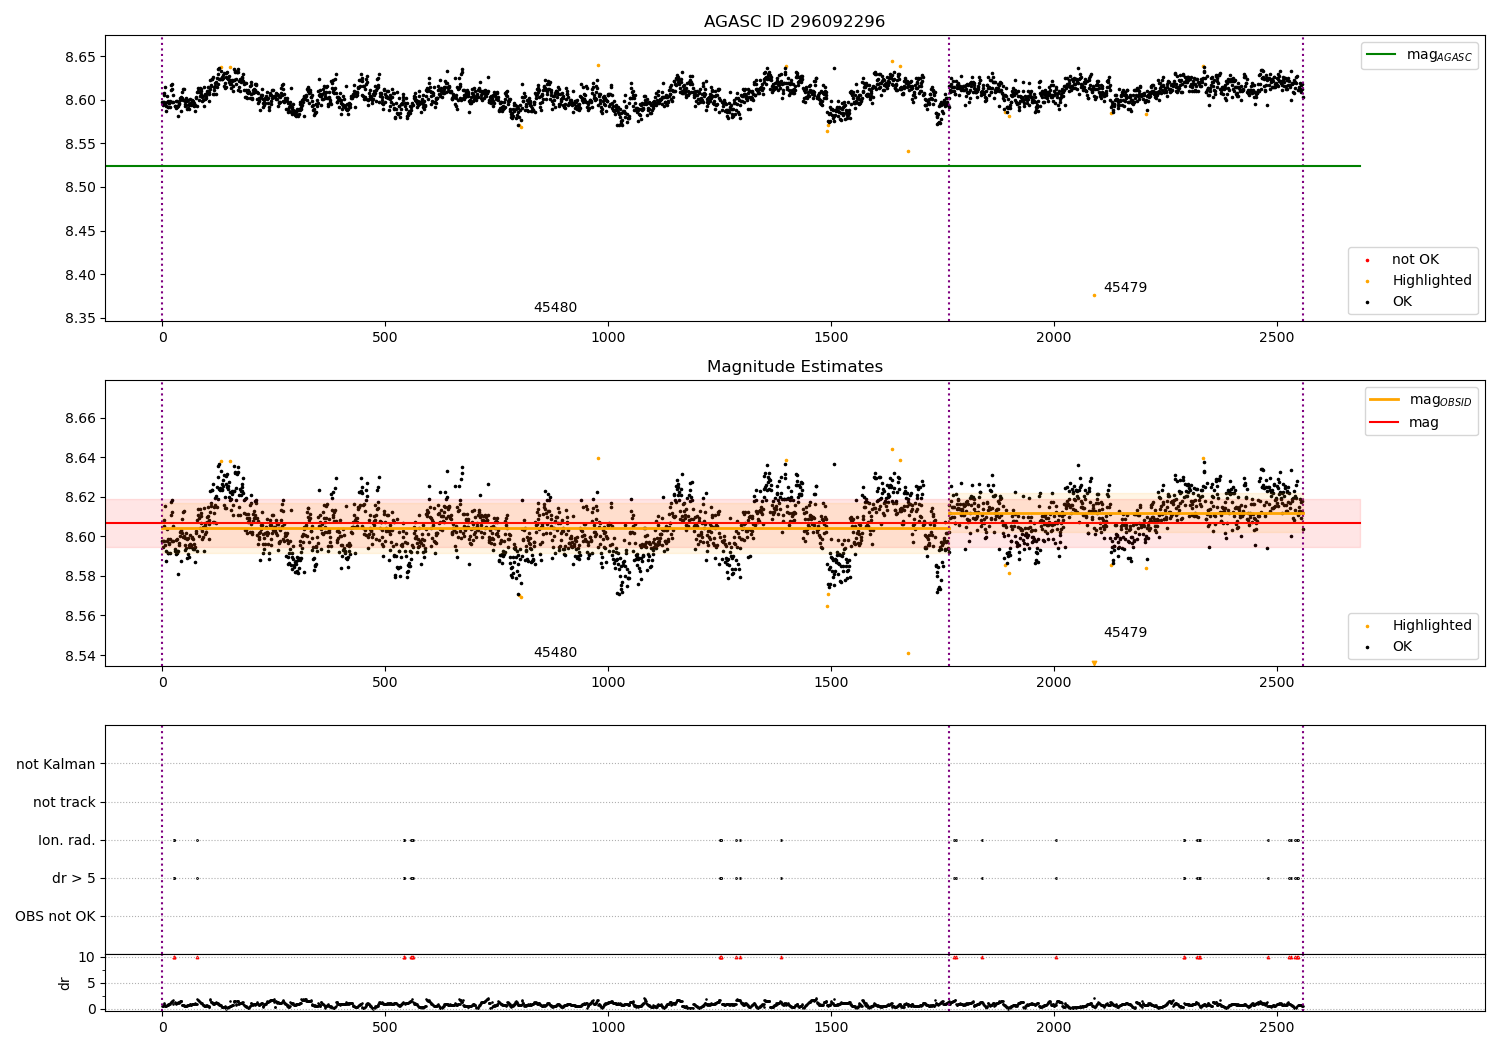This screenshot has width=1500, height=1050.
Task: Click the 45479 label in the top plot
Action: click(x=1125, y=288)
